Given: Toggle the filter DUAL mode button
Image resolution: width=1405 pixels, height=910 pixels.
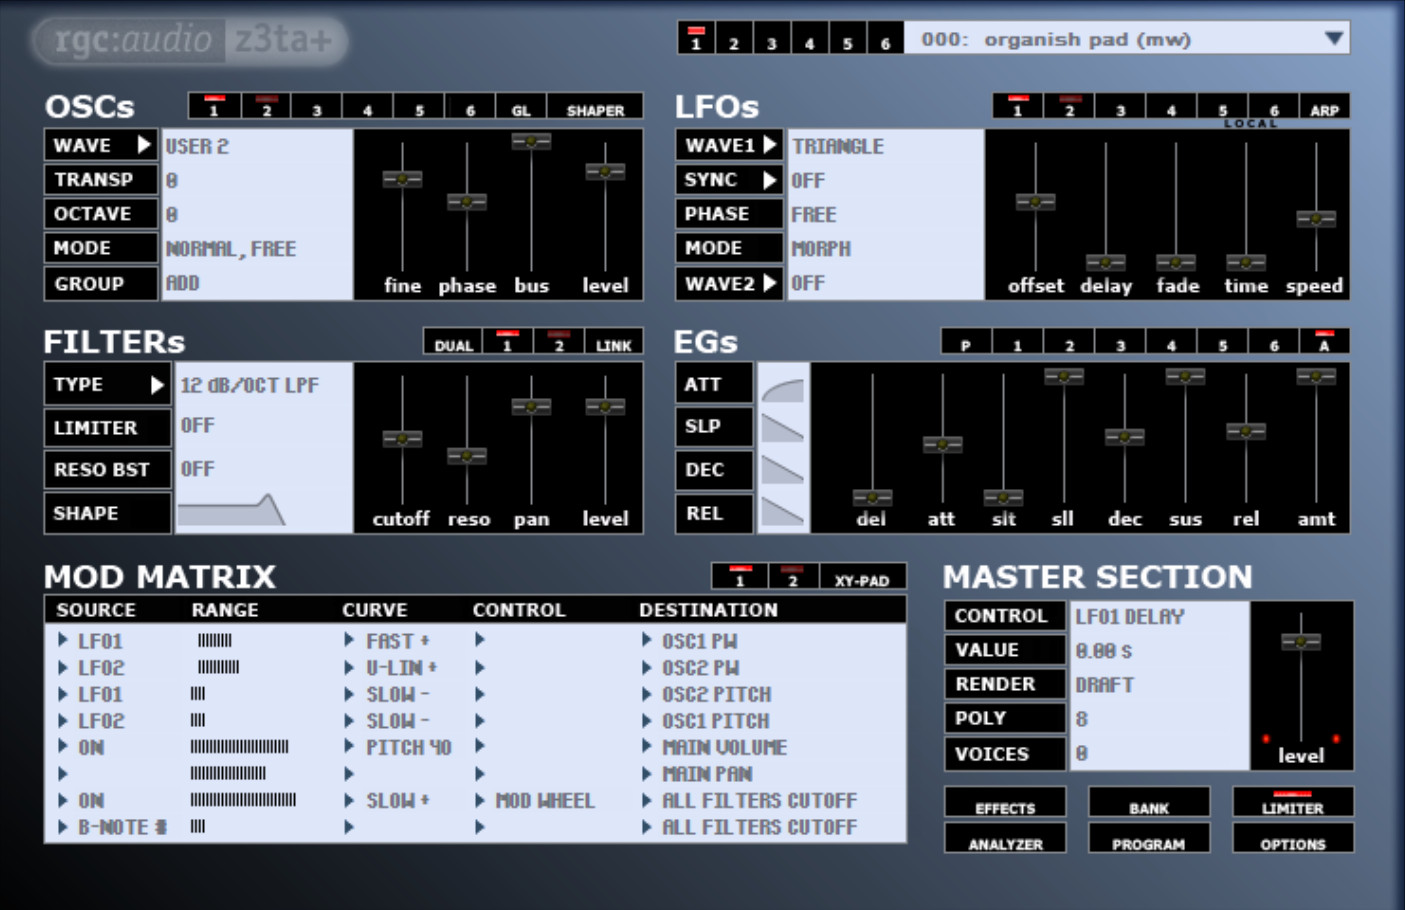Looking at the screenshot, I should (453, 342).
